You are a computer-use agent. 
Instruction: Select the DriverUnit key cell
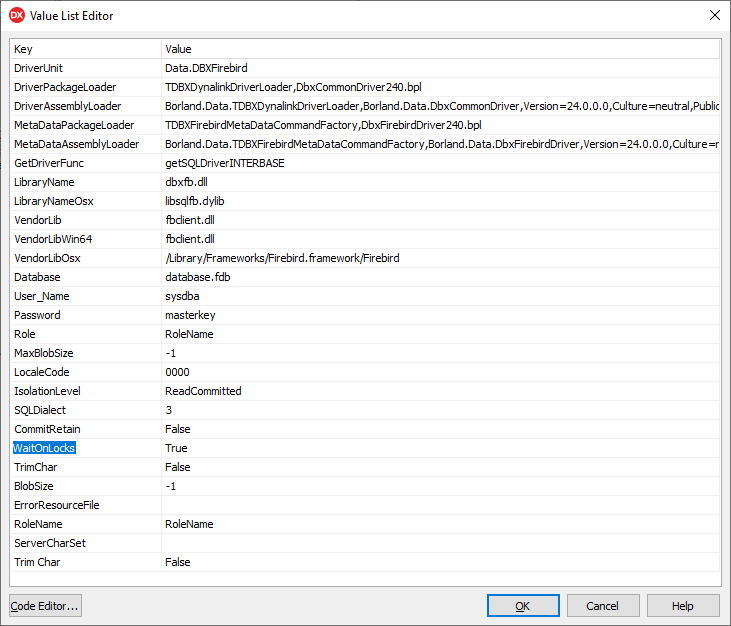pos(86,68)
